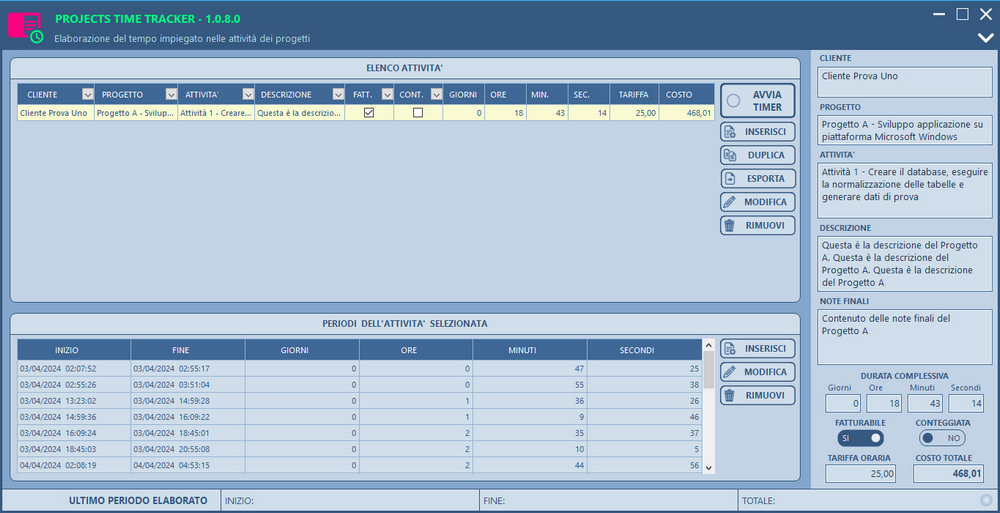Screen dimensions: 1000x513
Task: Start the timer with Avvia Timer
Action: point(757,100)
